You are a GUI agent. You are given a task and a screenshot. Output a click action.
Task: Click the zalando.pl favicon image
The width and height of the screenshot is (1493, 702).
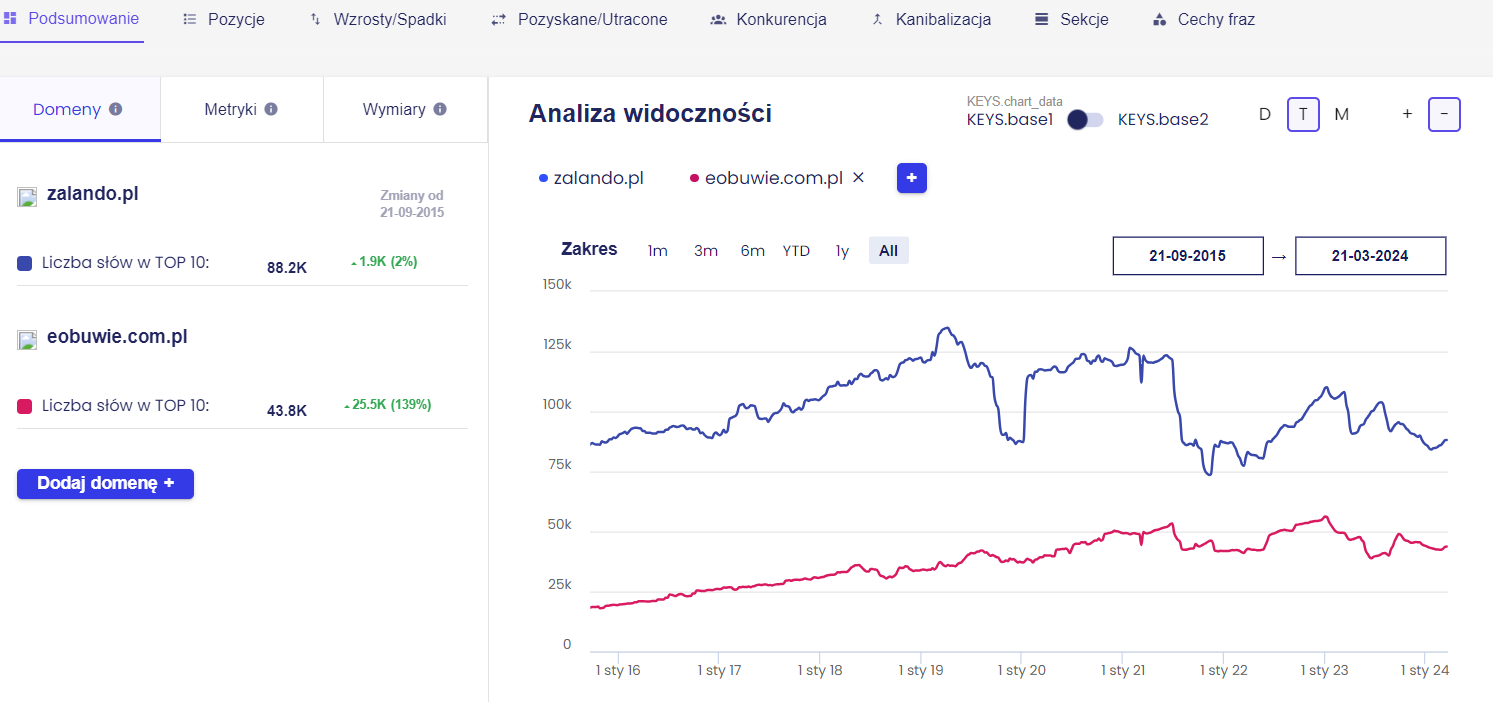click(27, 196)
